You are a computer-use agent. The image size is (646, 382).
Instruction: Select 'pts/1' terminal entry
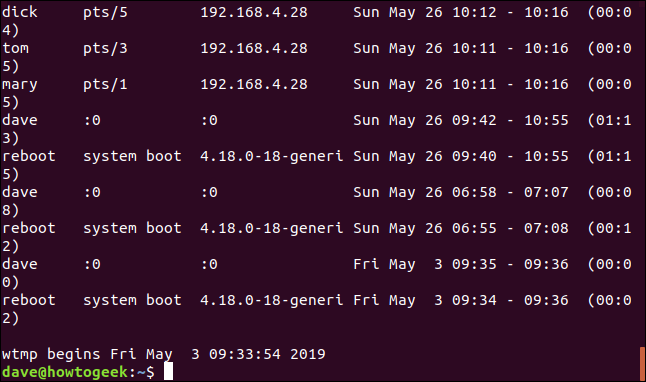[105, 85]
